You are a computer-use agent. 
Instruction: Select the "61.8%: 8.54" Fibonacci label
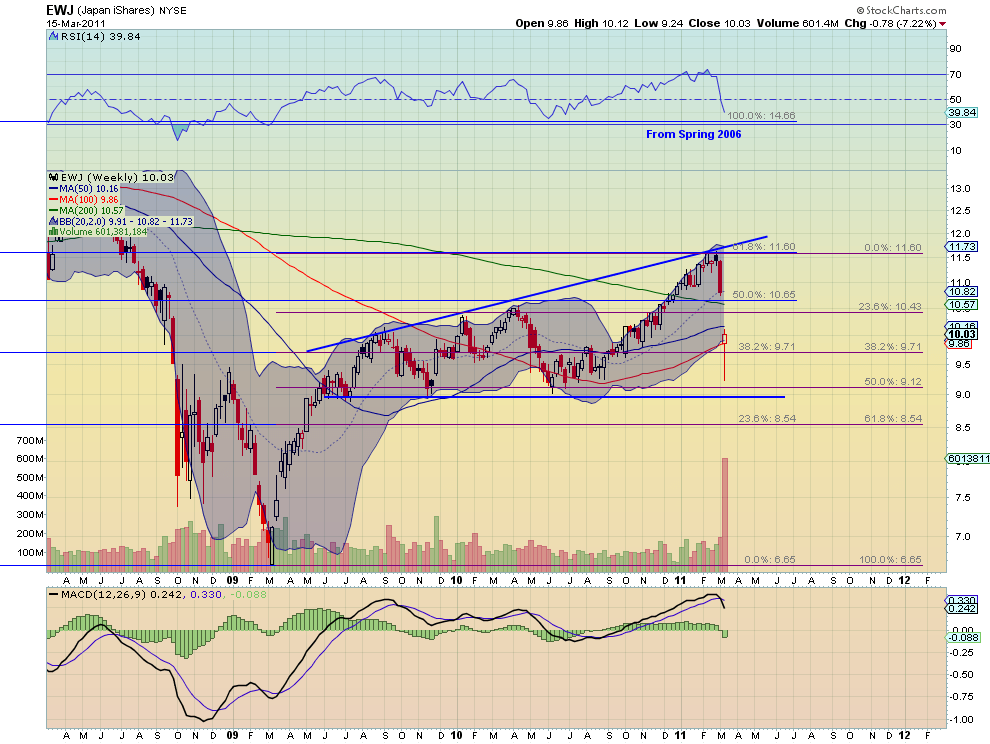(893, 418)
